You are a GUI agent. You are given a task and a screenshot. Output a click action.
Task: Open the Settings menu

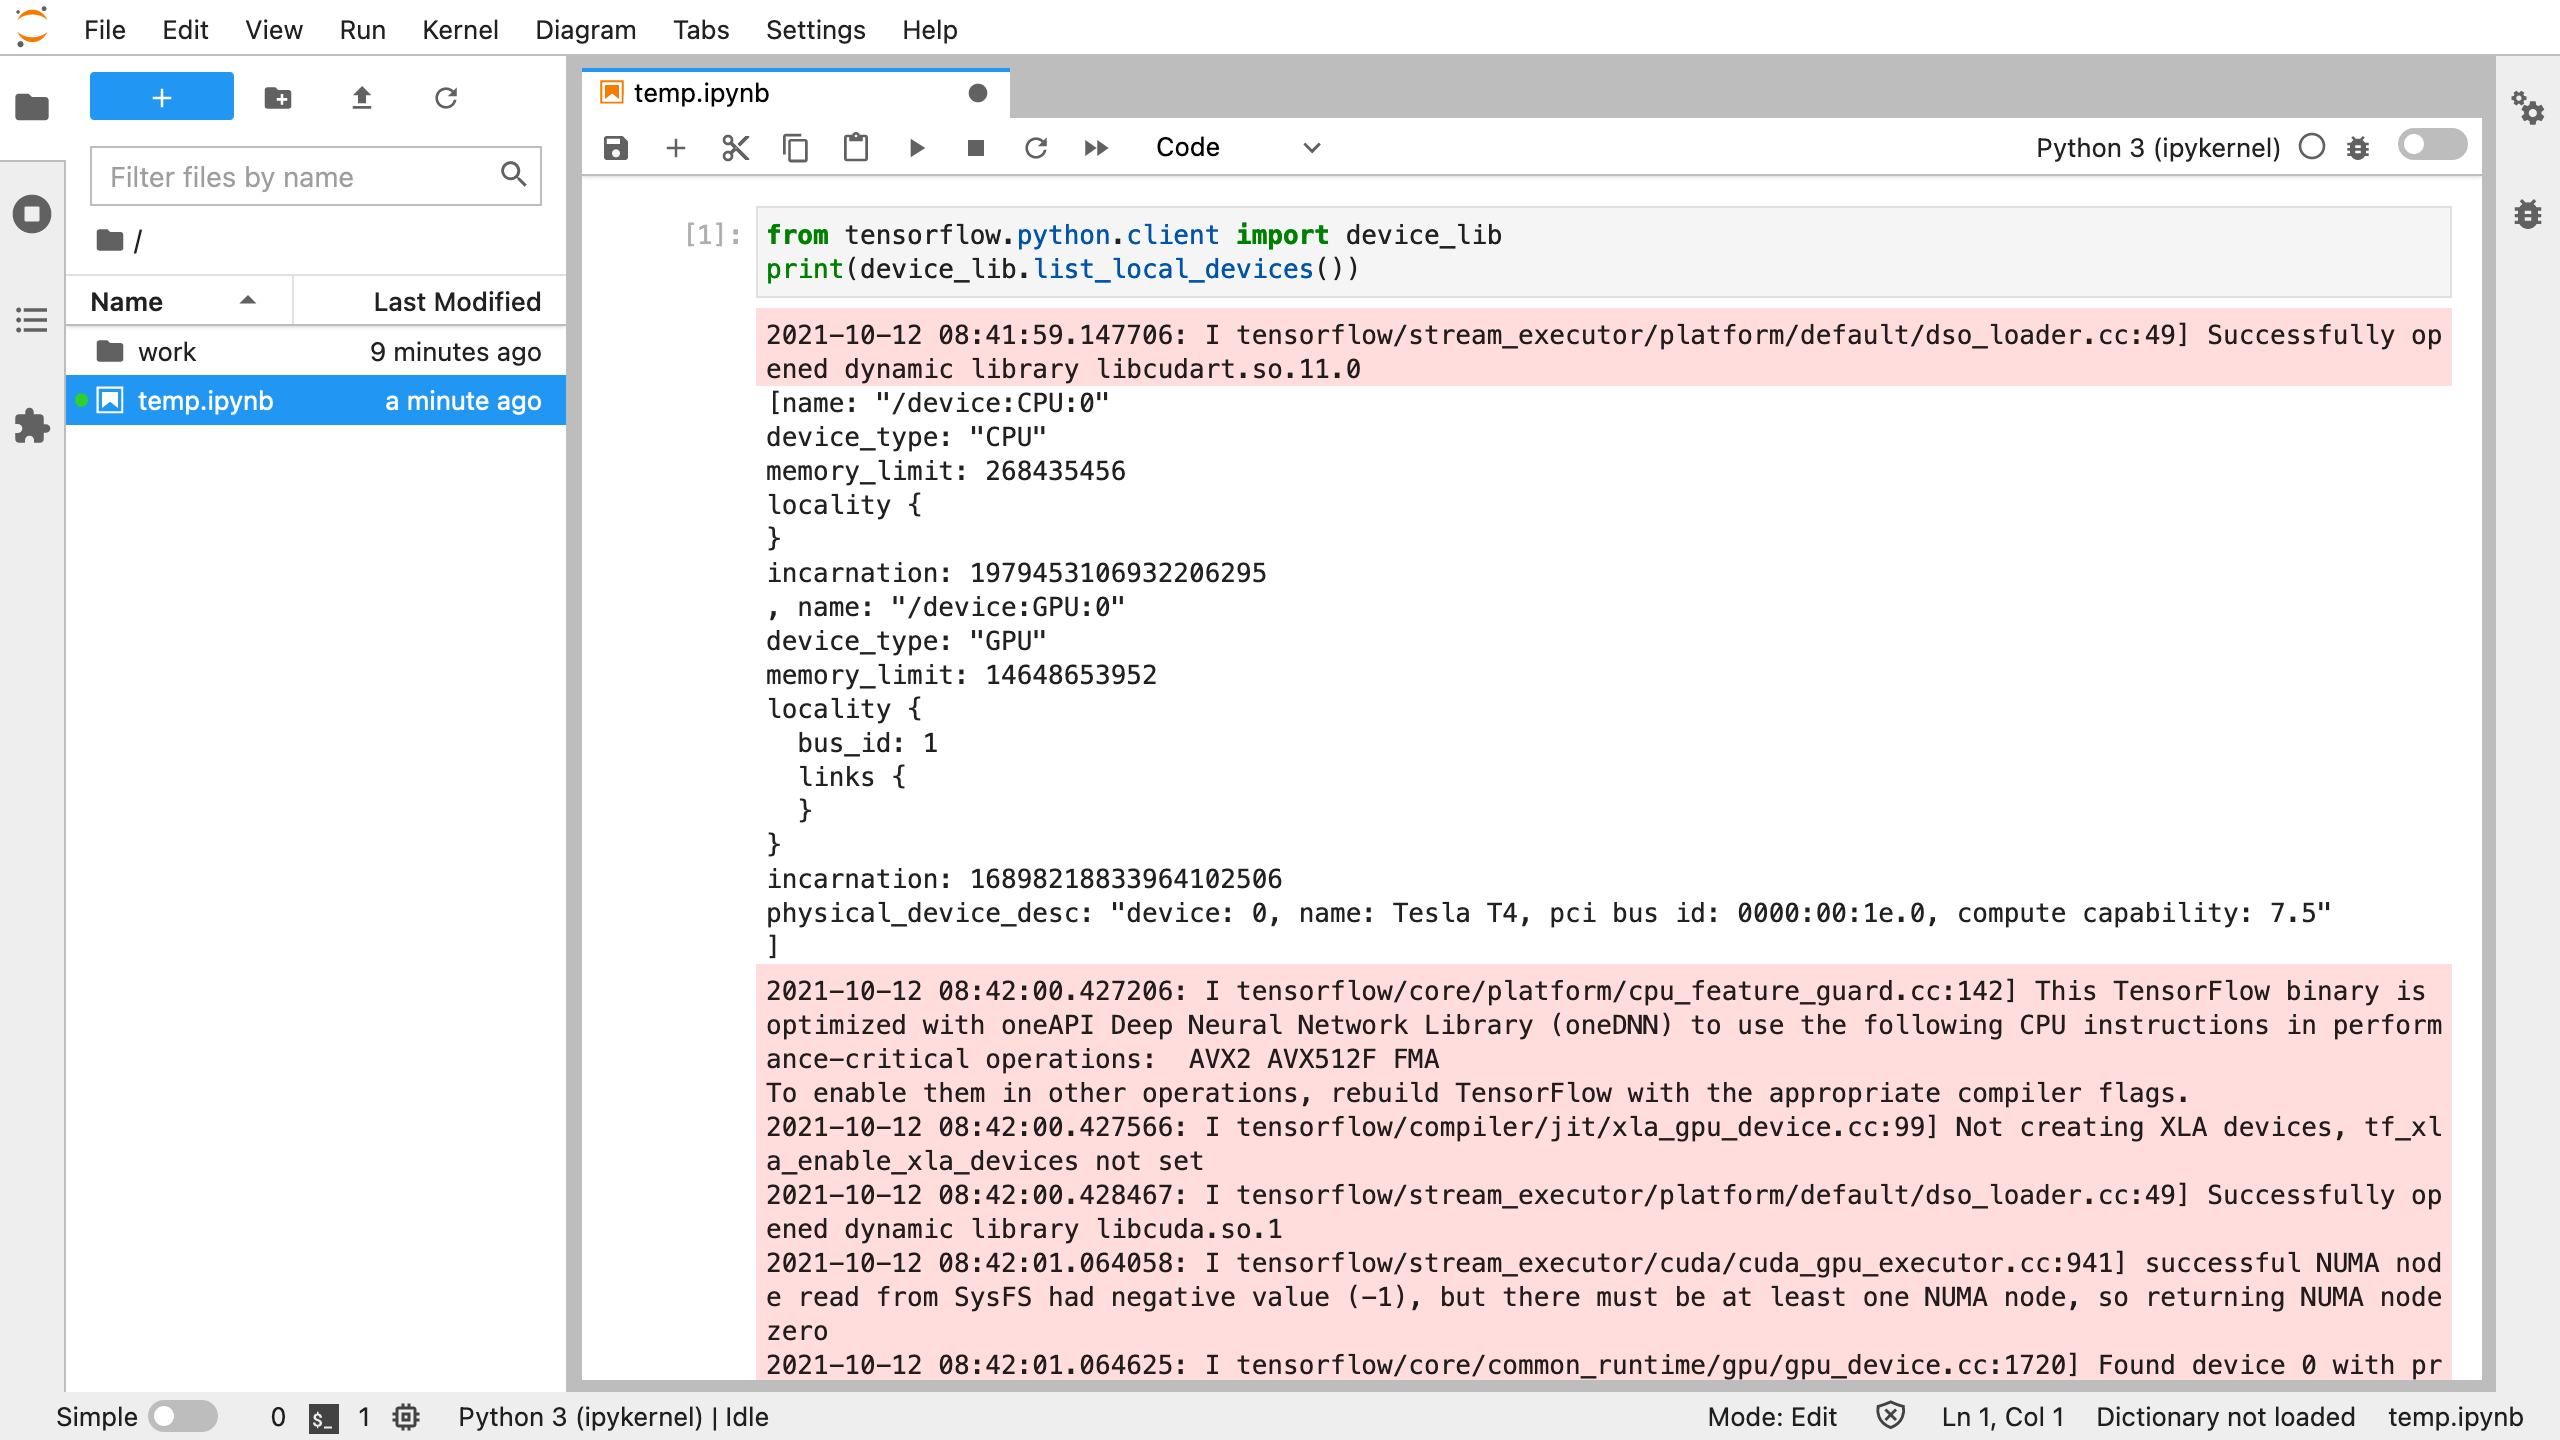click(815, 29)
